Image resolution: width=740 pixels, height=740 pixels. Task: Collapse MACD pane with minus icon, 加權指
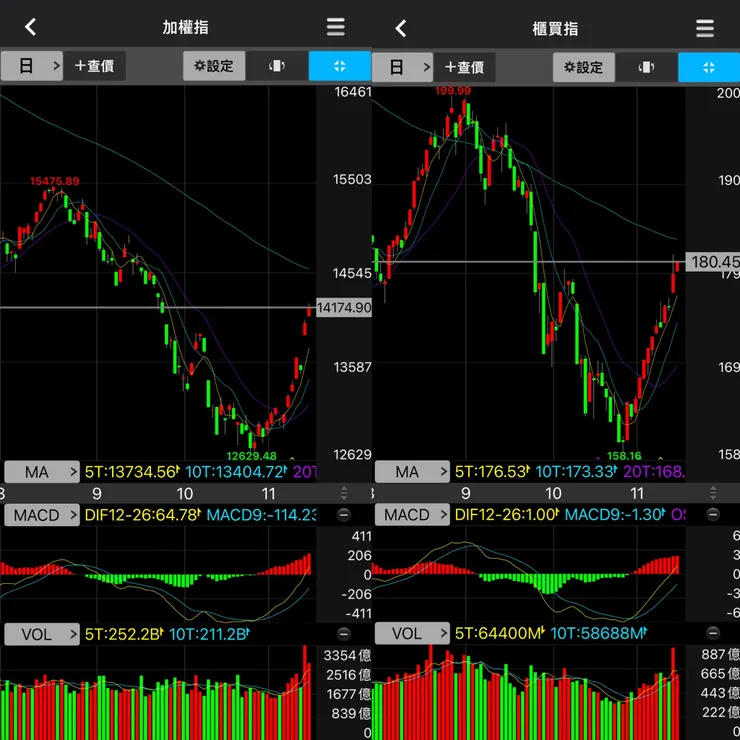click(344, 515)
